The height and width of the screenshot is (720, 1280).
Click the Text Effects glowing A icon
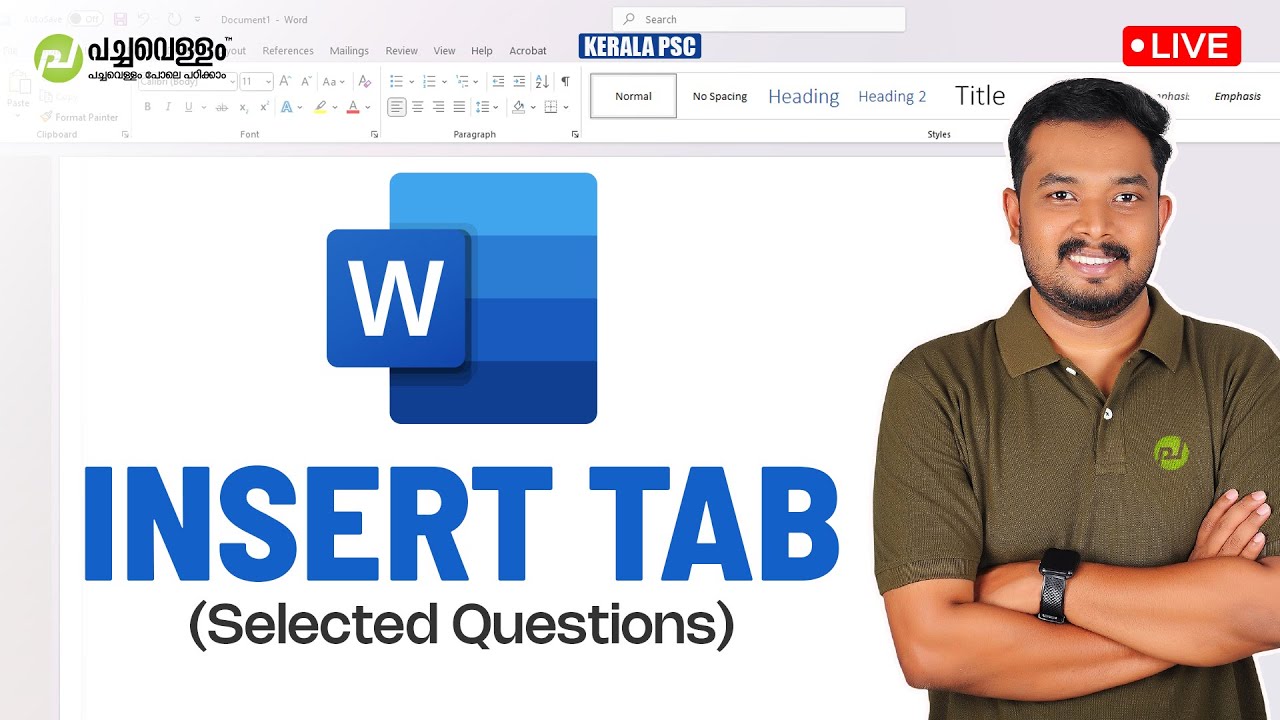[x=286, y=107]
